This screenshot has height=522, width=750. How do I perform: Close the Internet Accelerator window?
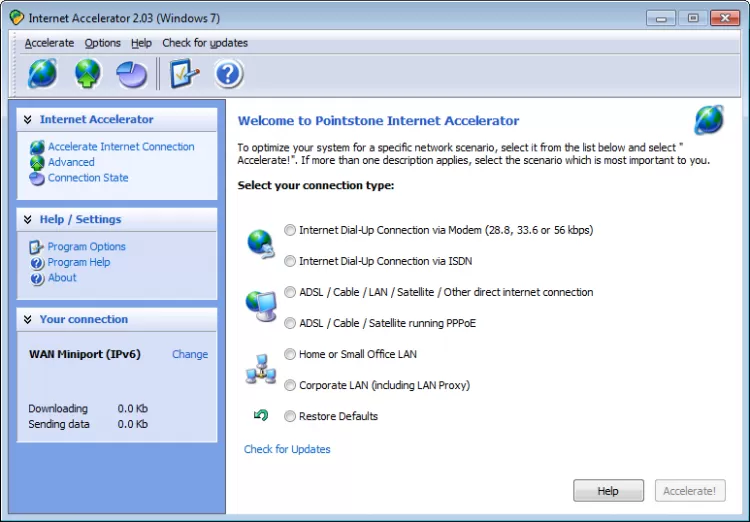(x=725, y=18)
